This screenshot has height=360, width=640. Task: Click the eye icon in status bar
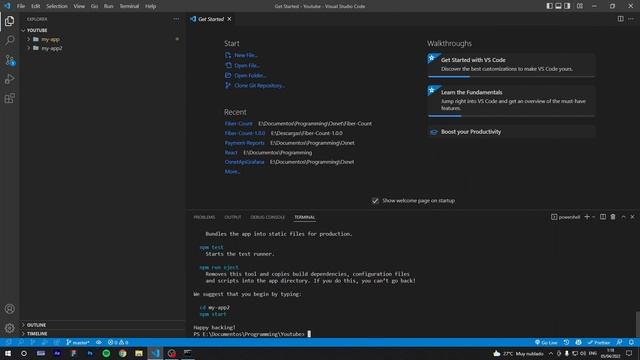pos(98,342)
